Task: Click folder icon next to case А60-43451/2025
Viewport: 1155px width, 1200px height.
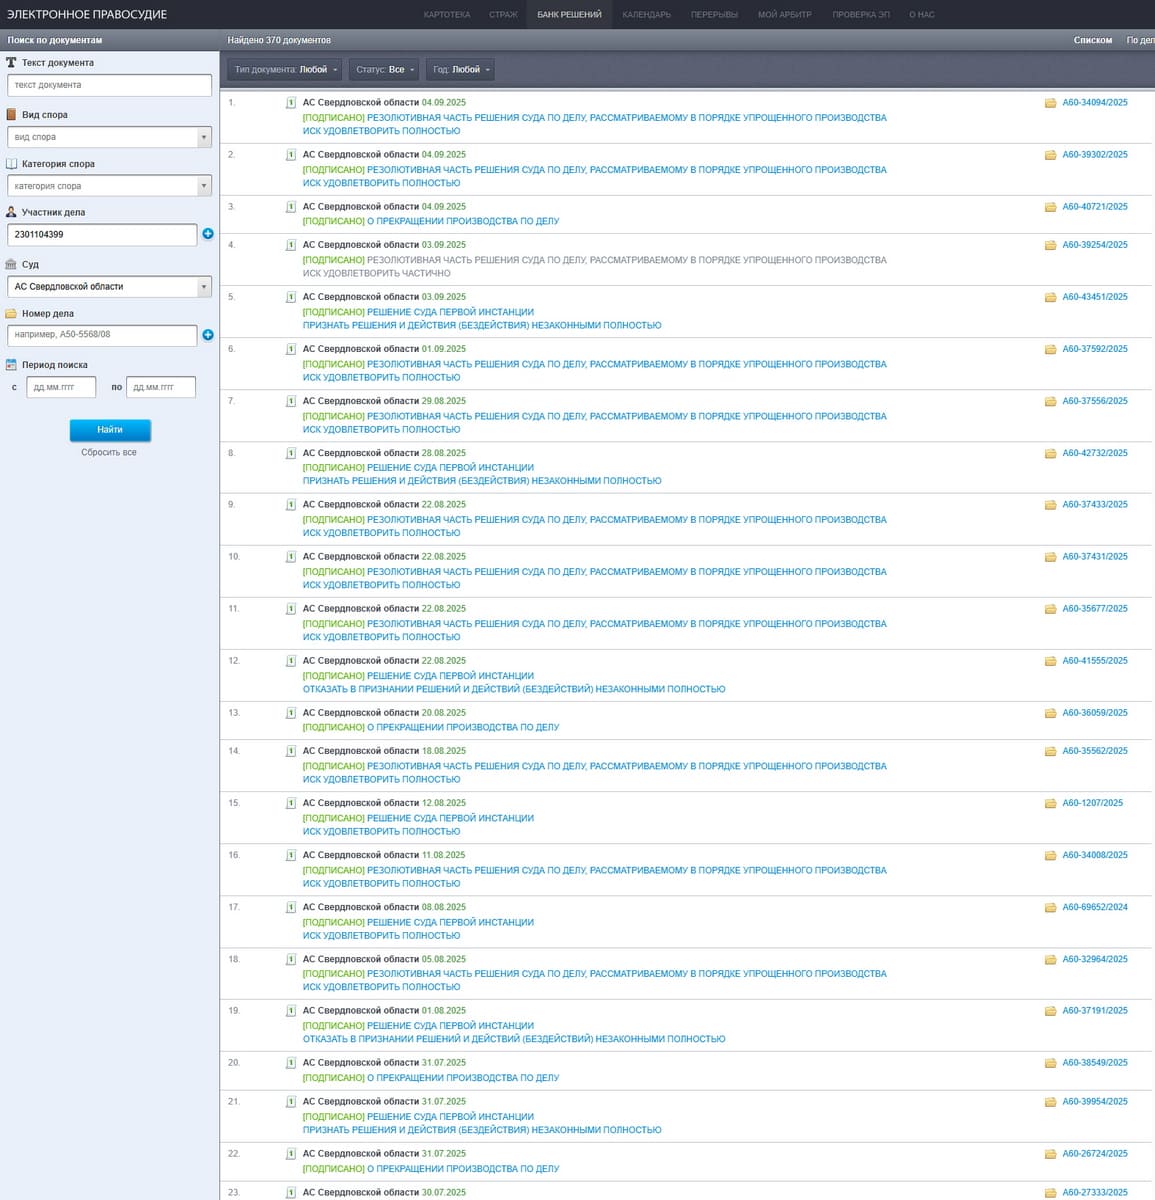Action: coord(1050,297)
